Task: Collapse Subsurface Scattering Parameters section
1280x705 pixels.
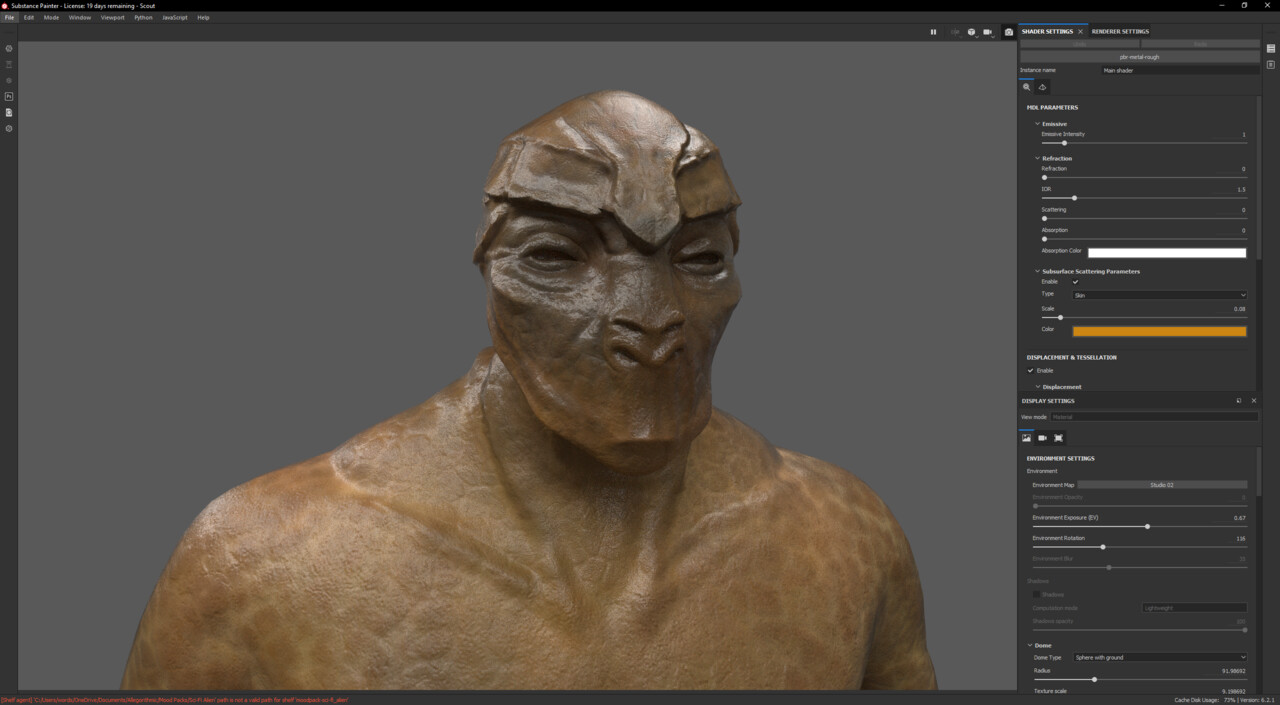Action: click(x=1038, y=271)
